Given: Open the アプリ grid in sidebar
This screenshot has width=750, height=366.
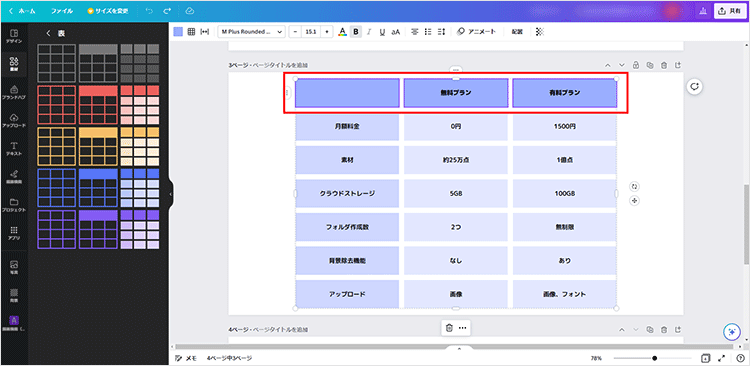Looking at the screenshot, I should point(14,233).
